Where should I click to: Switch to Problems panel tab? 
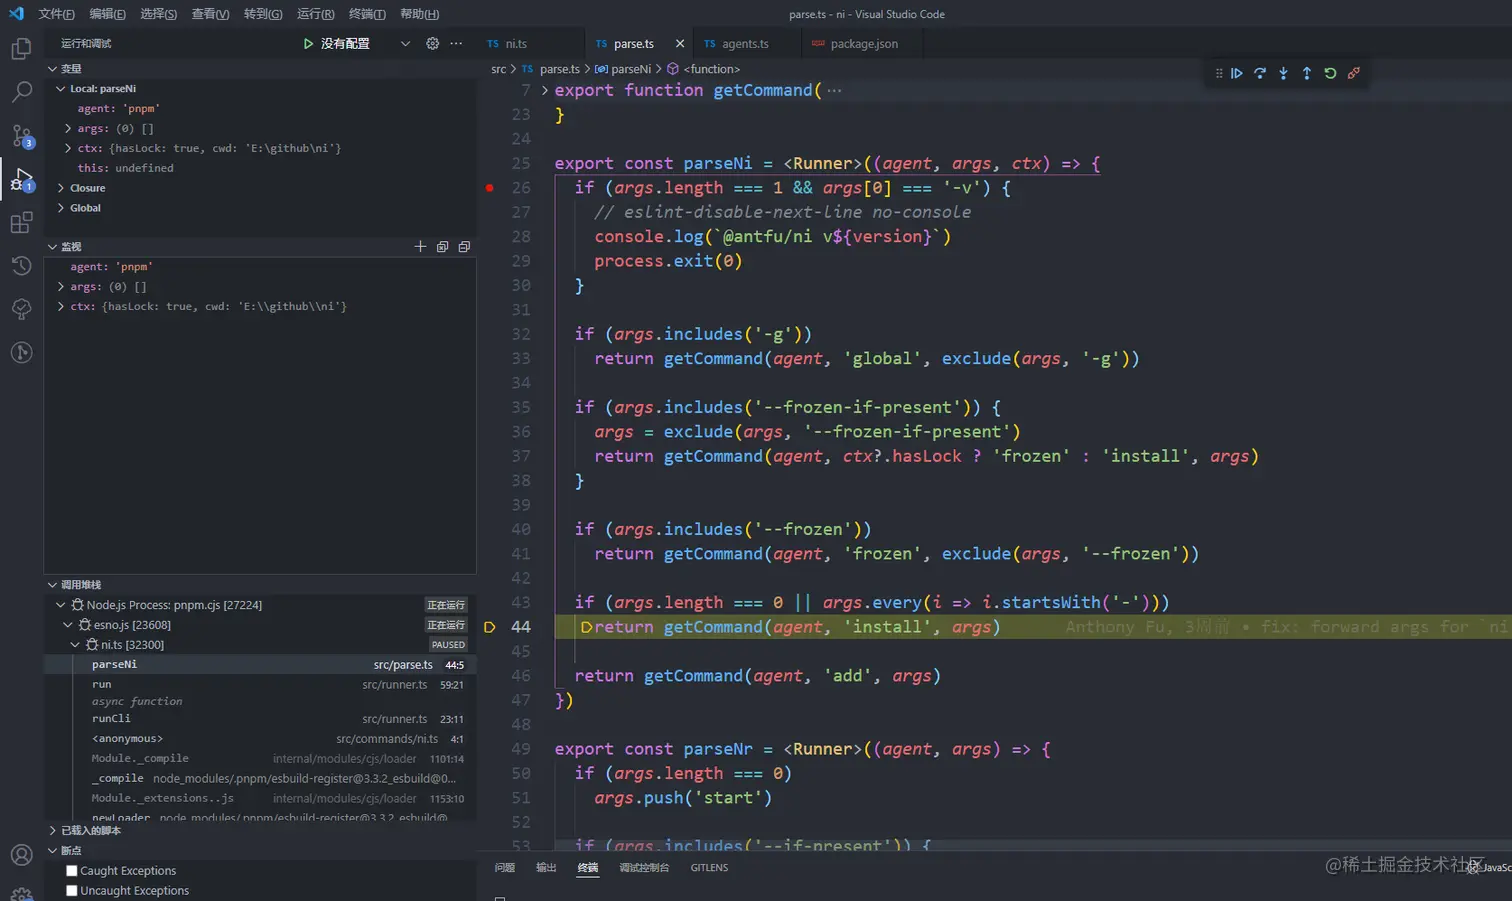[504, 868]
